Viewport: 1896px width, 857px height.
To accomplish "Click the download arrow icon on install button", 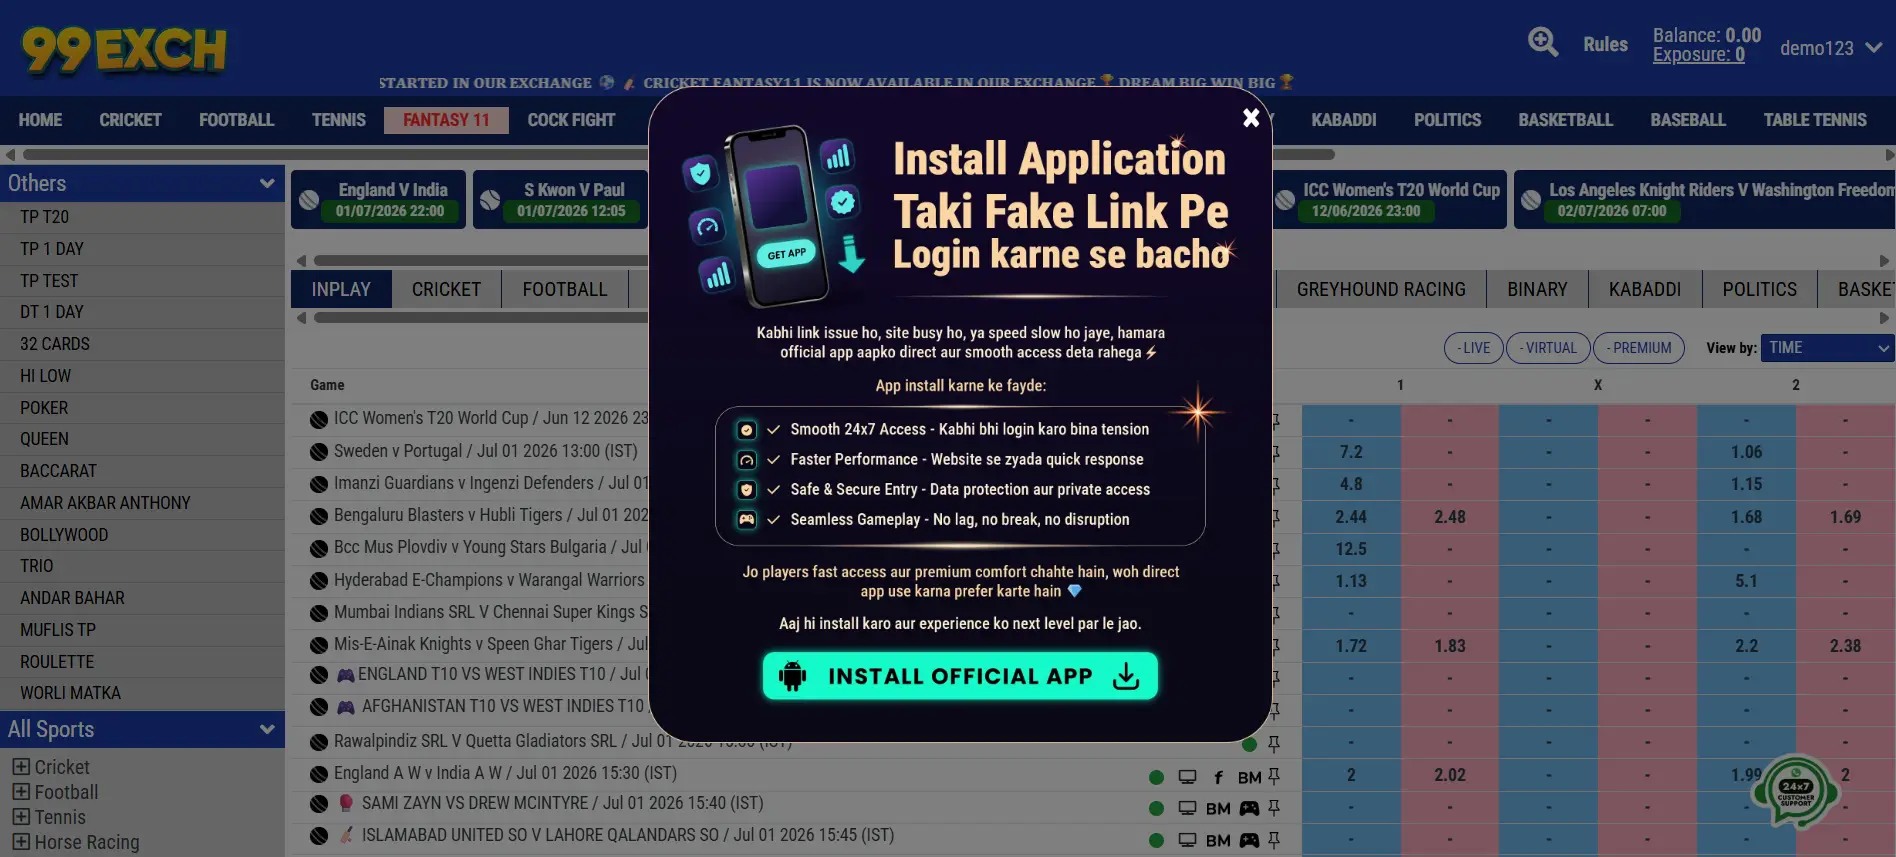I will coord(1126,676).
